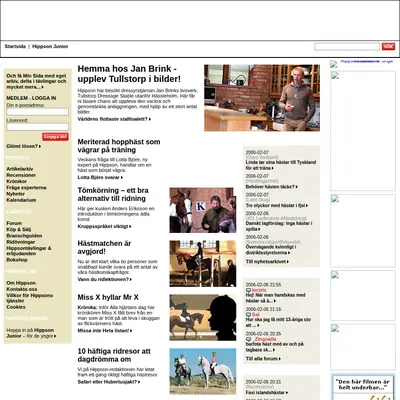This screenshot has width=400, height=400.
Task: Open Hästmatchen är avgjord! headline
Action: (104, 247)
